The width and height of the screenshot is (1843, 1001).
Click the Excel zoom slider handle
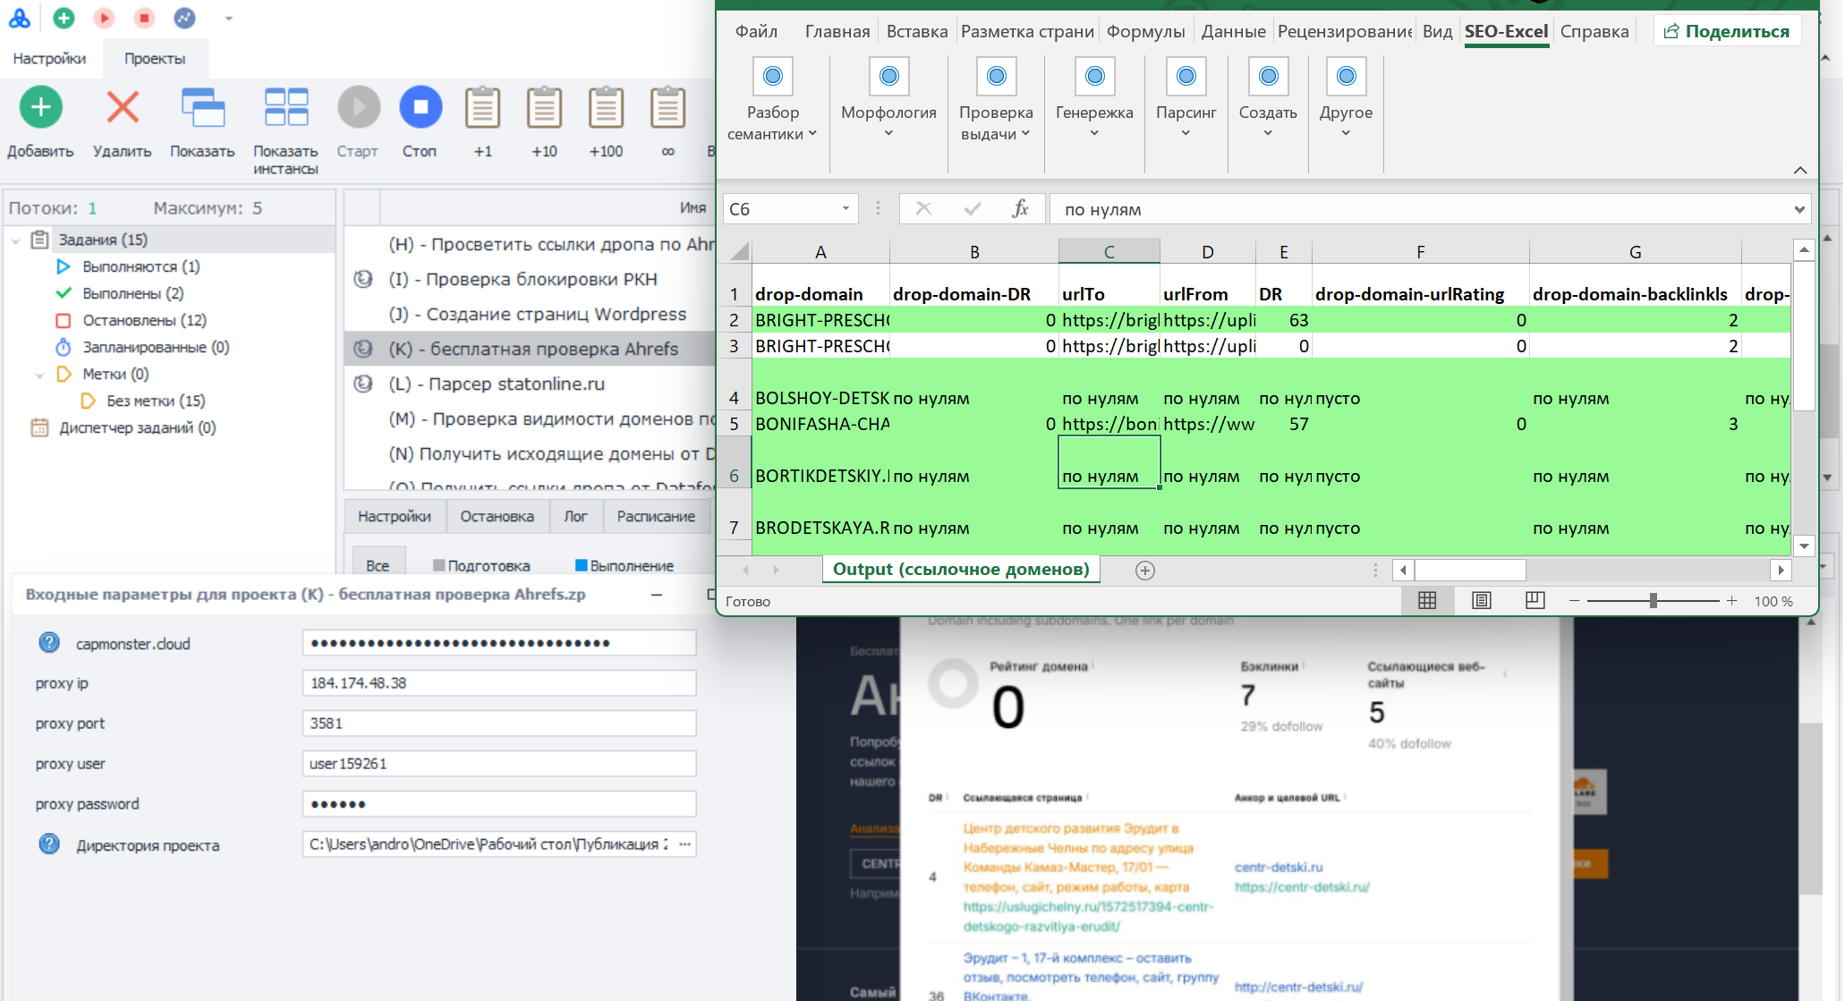pyautogui.click(x=1653, y=600)
